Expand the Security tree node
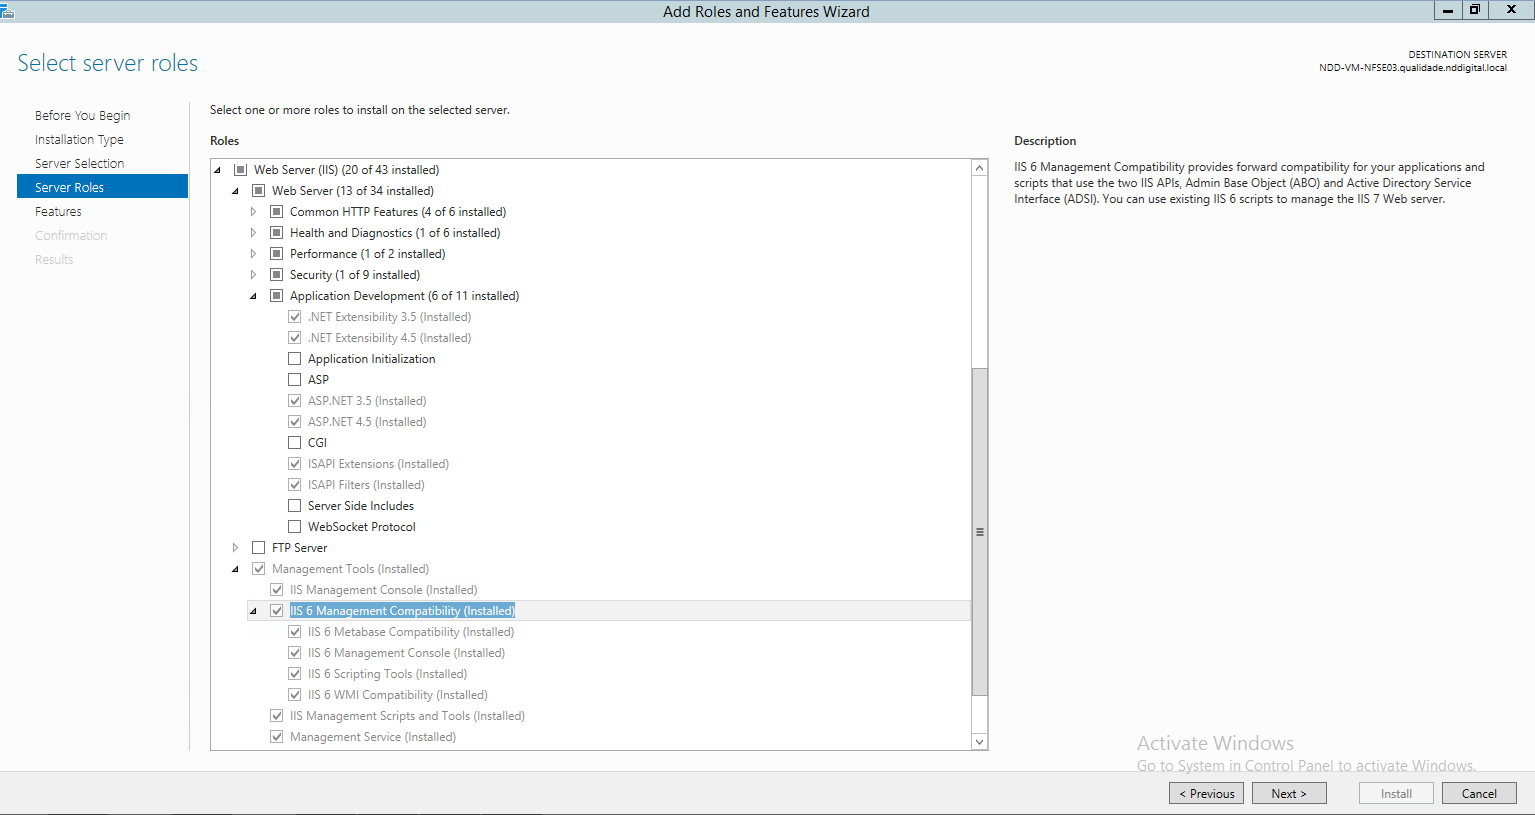The height and width of the screenshot is (815, 1535). click(253, 274)
